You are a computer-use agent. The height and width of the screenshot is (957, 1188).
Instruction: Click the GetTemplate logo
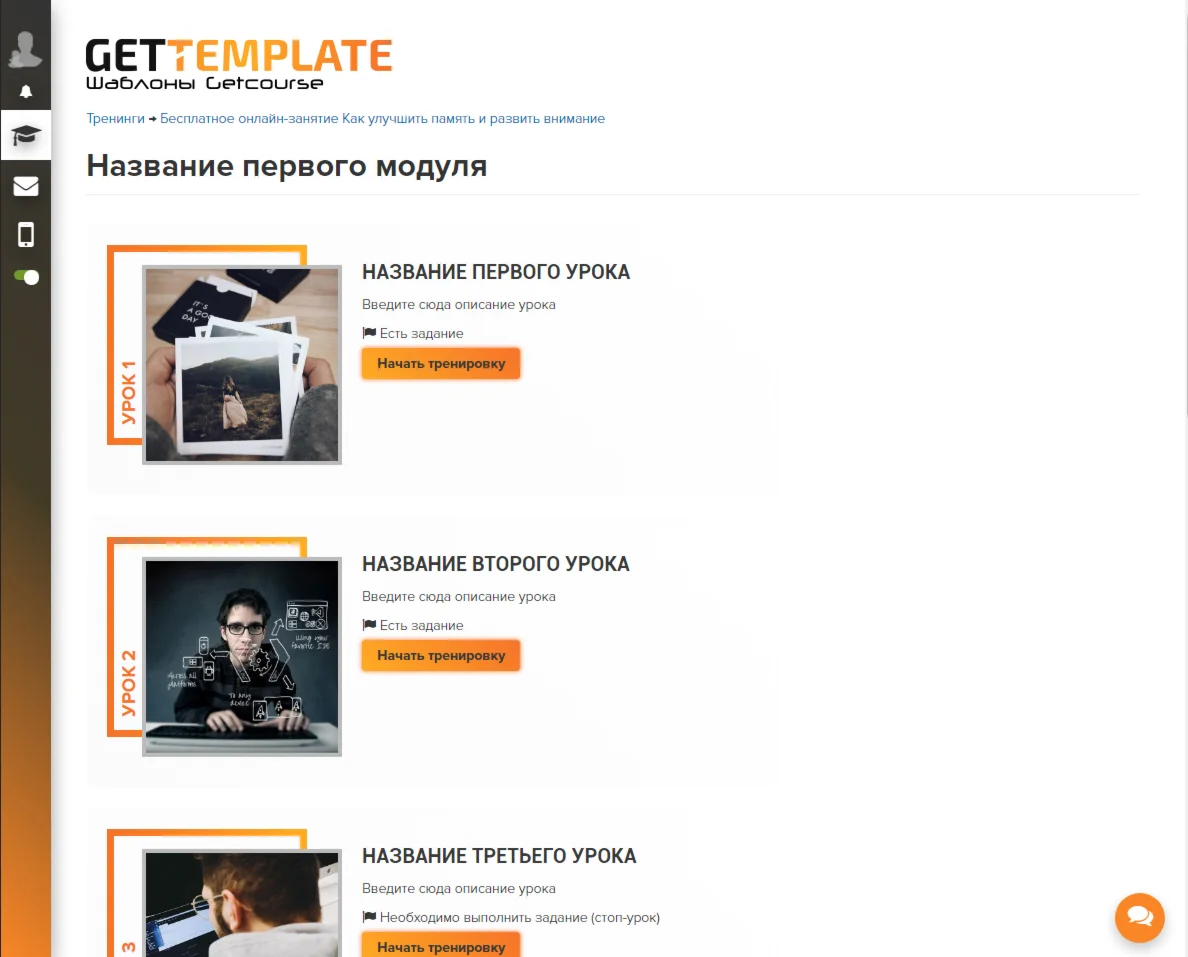pyautogui.click(x=239, y=65)
